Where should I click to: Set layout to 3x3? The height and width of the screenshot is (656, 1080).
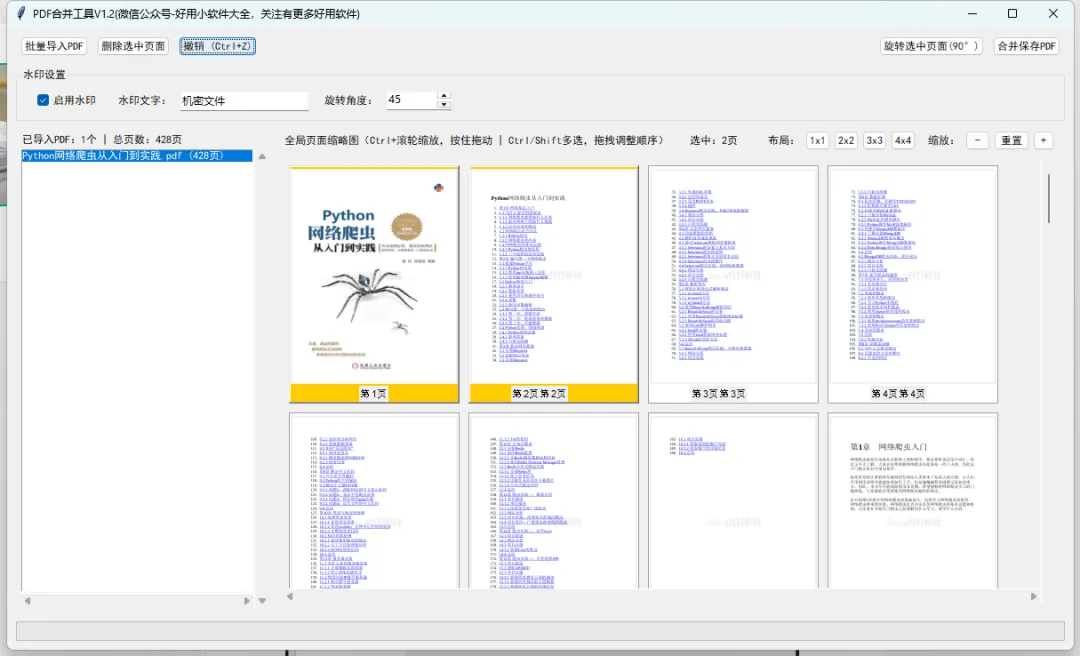pyautogui.click(x=874, y=141)
